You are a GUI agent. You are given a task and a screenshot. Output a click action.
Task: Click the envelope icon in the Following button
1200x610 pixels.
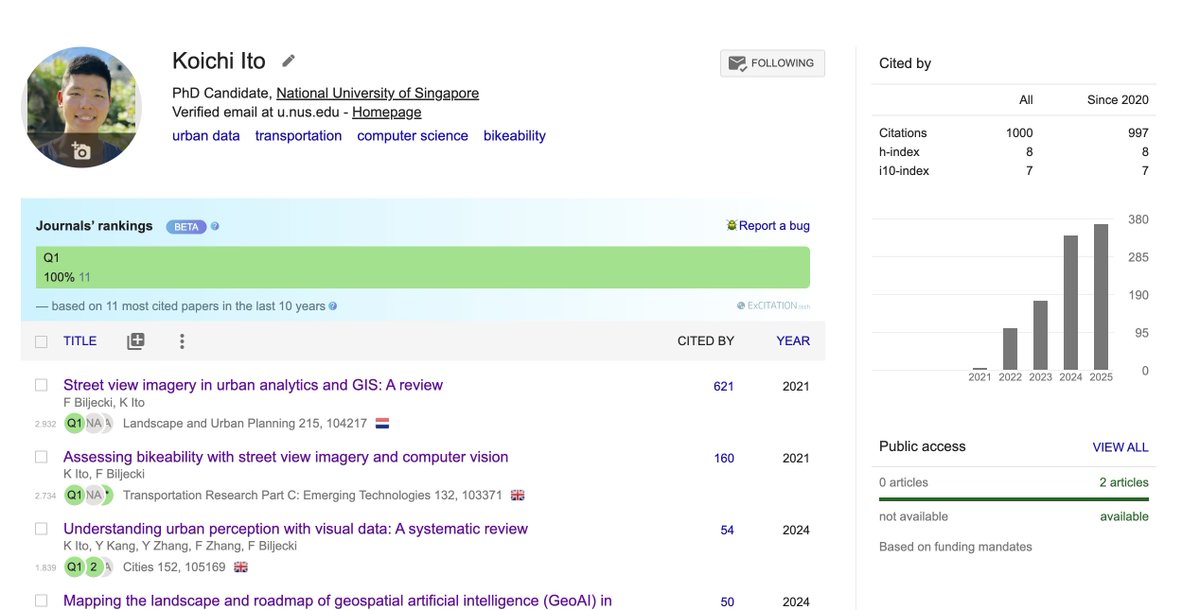click(x=737, y=63)
